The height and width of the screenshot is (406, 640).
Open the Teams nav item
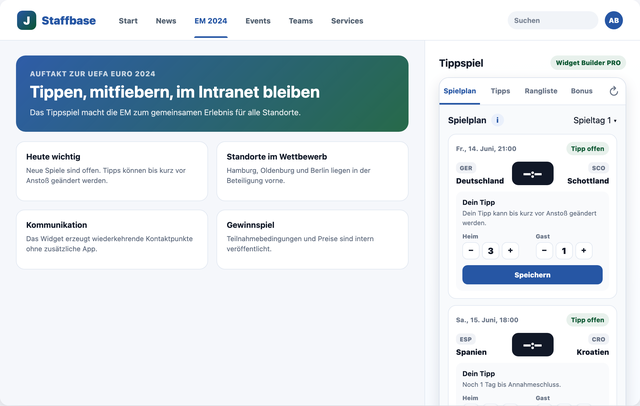[x=301, y=21]
